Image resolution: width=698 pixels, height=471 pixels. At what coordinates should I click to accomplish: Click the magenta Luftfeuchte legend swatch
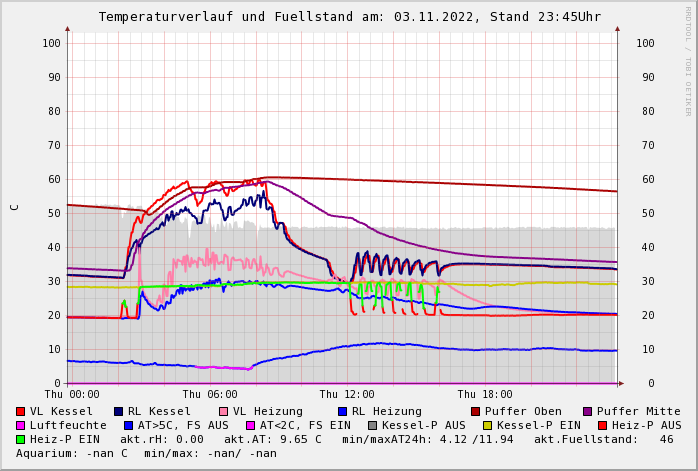(21, 426)
